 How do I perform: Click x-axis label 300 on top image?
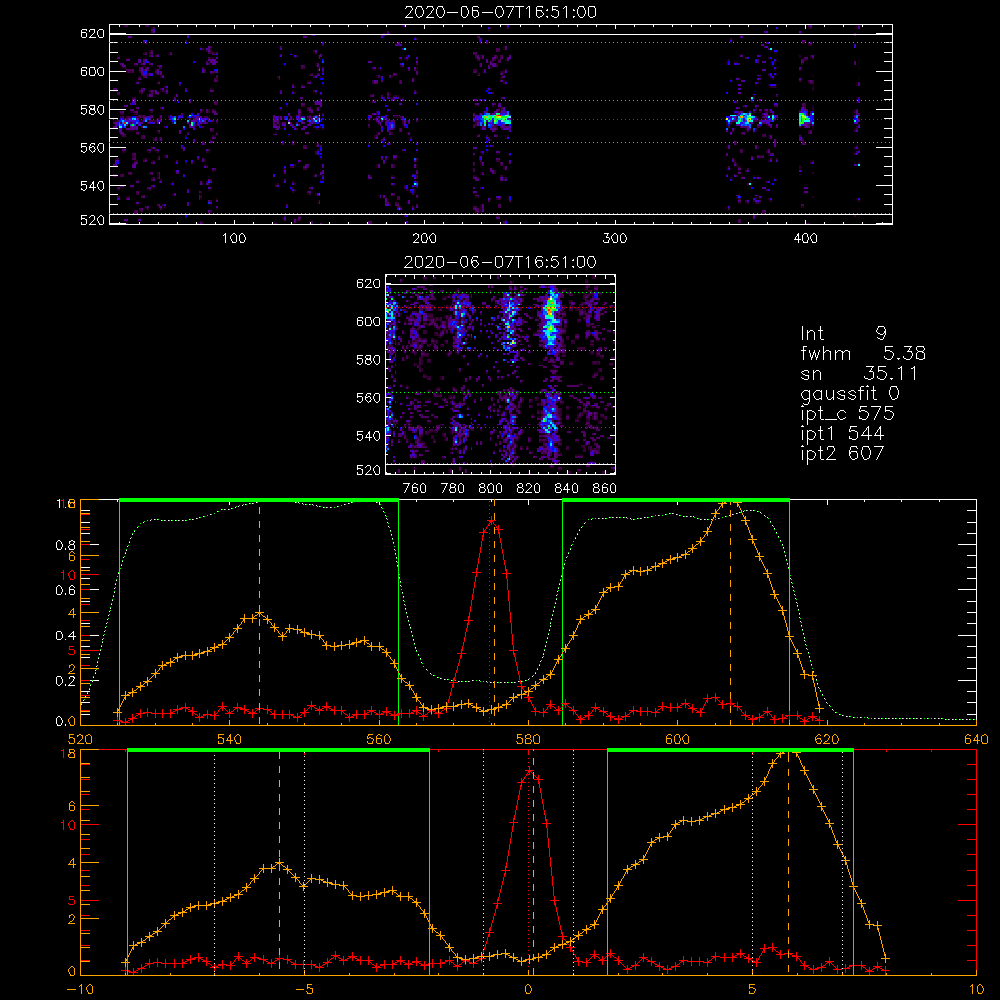(615, 239)
